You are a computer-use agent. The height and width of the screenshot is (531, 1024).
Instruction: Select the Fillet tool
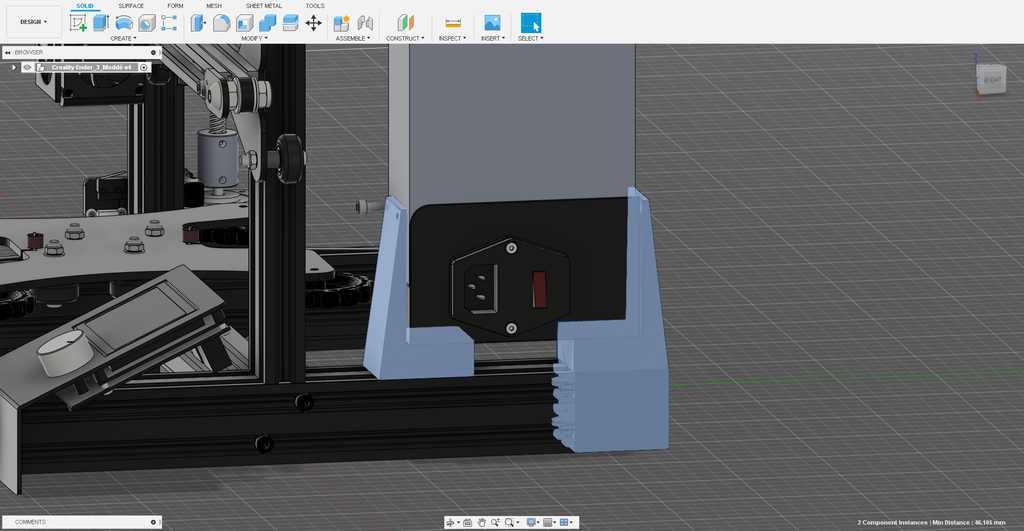(x=221, y=22)
